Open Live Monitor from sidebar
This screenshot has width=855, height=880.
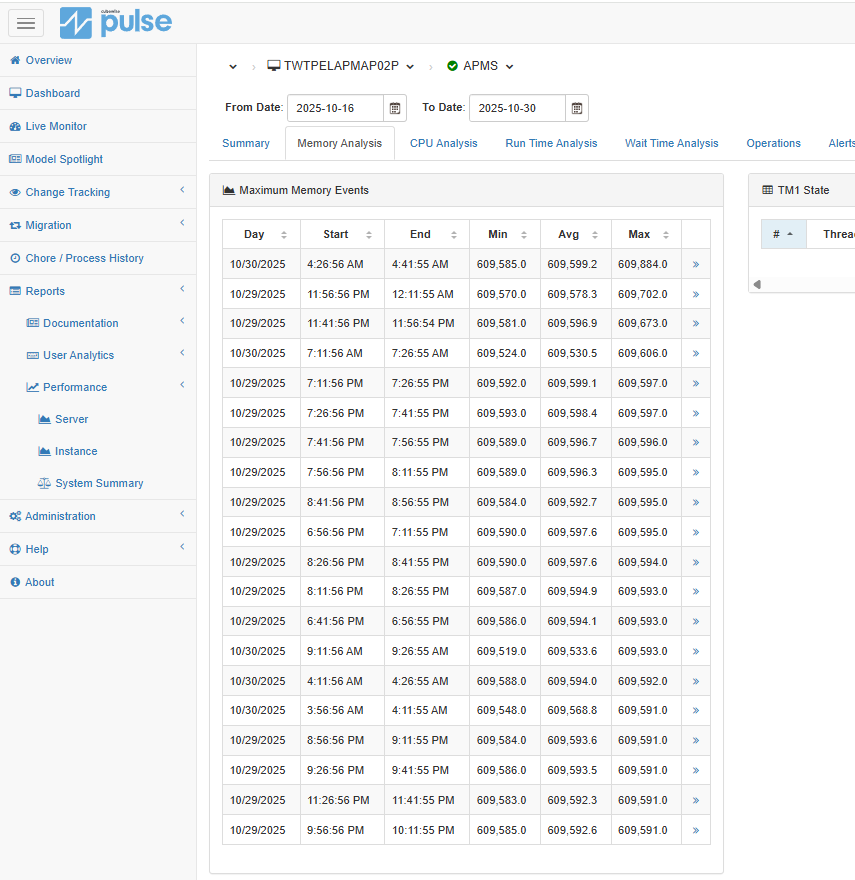56,126
